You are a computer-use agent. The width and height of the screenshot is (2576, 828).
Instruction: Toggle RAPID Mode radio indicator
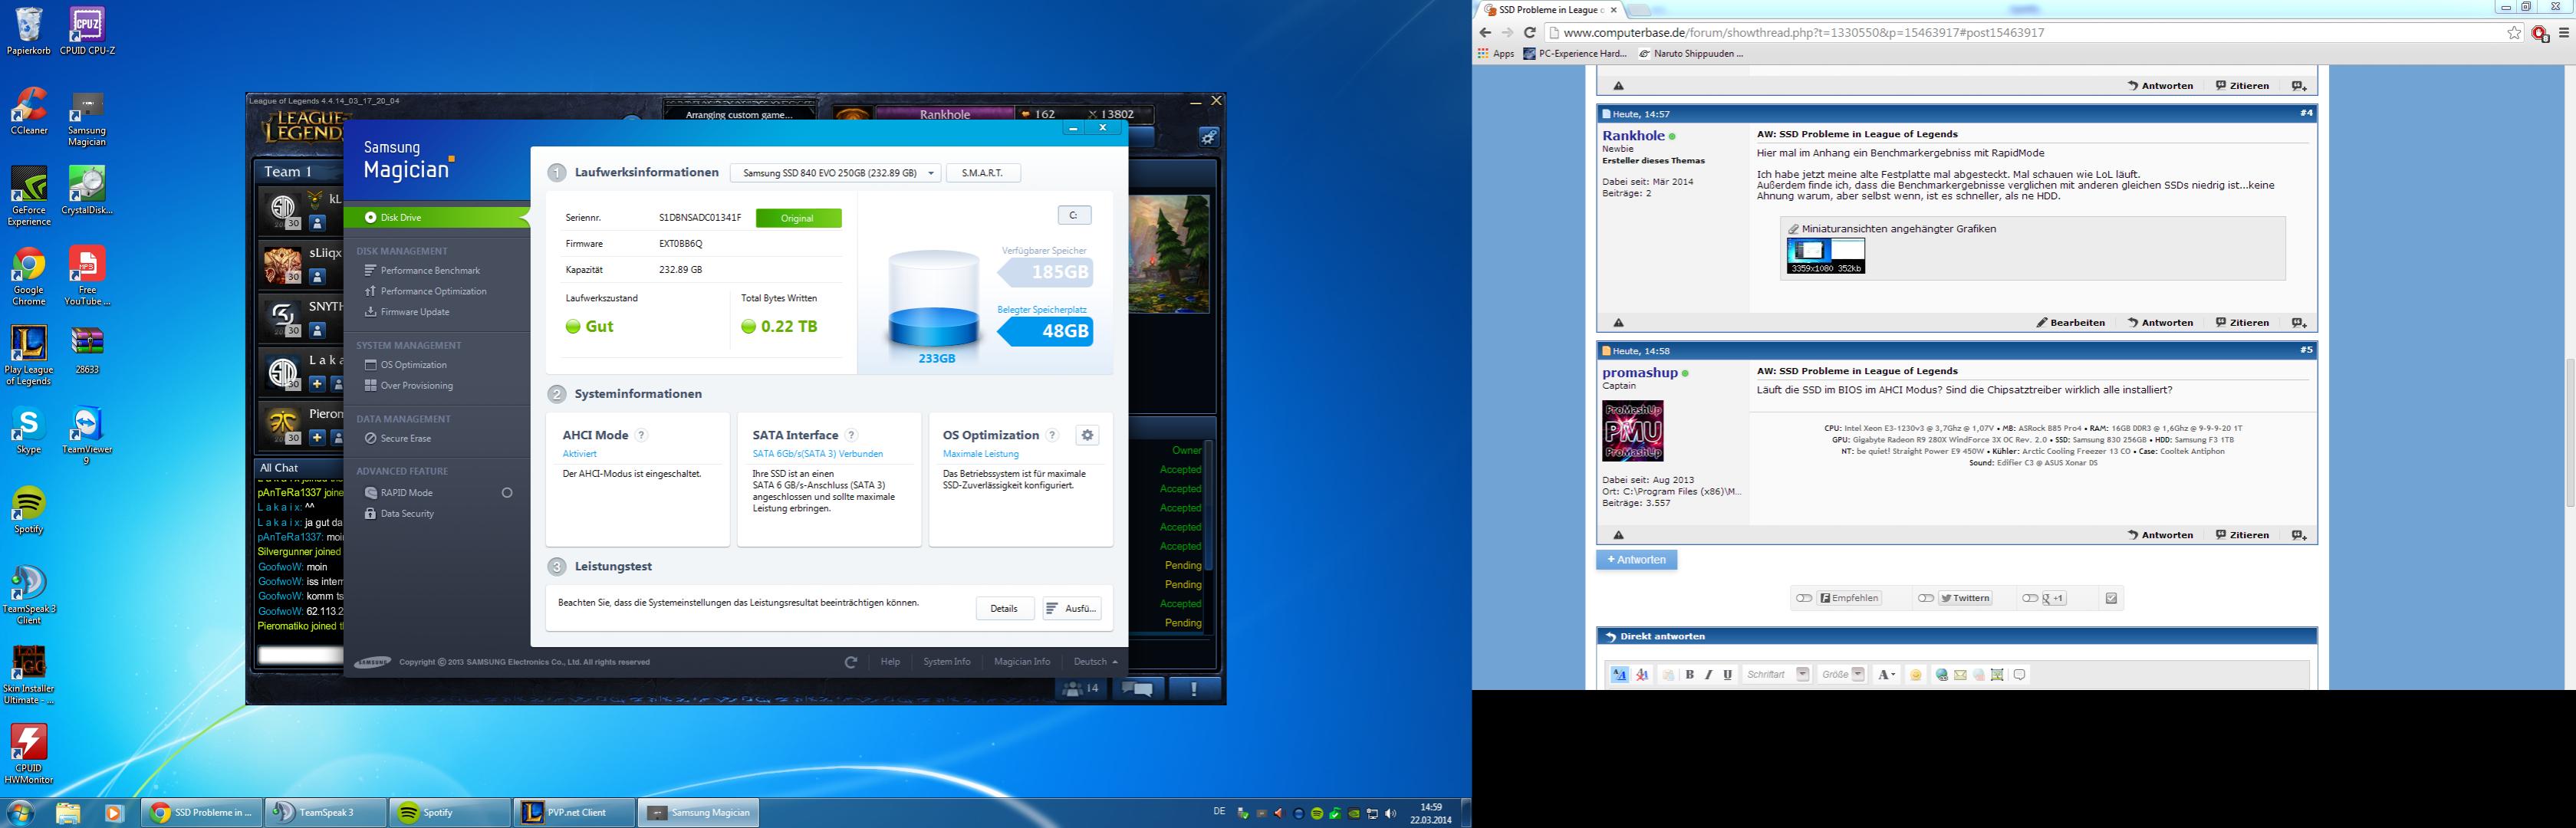point(507,493)
